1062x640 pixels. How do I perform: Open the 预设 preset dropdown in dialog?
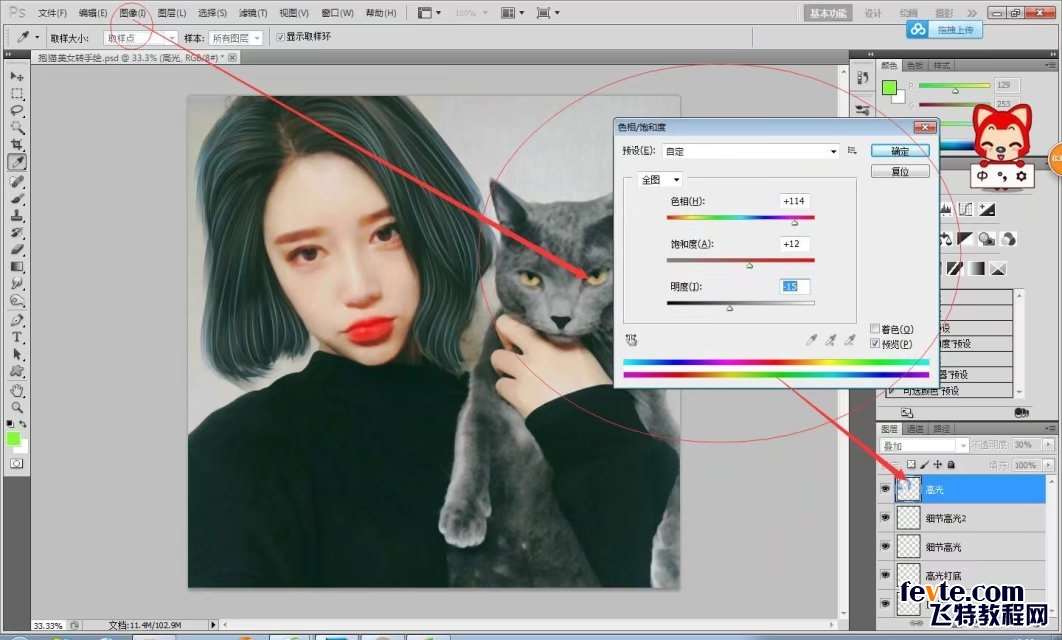pos(751,151)
